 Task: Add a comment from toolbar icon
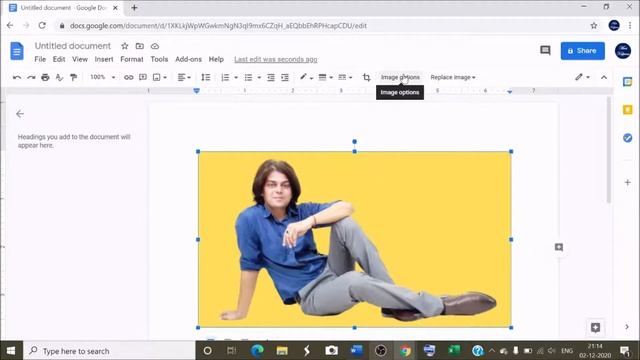coord(143,77)
